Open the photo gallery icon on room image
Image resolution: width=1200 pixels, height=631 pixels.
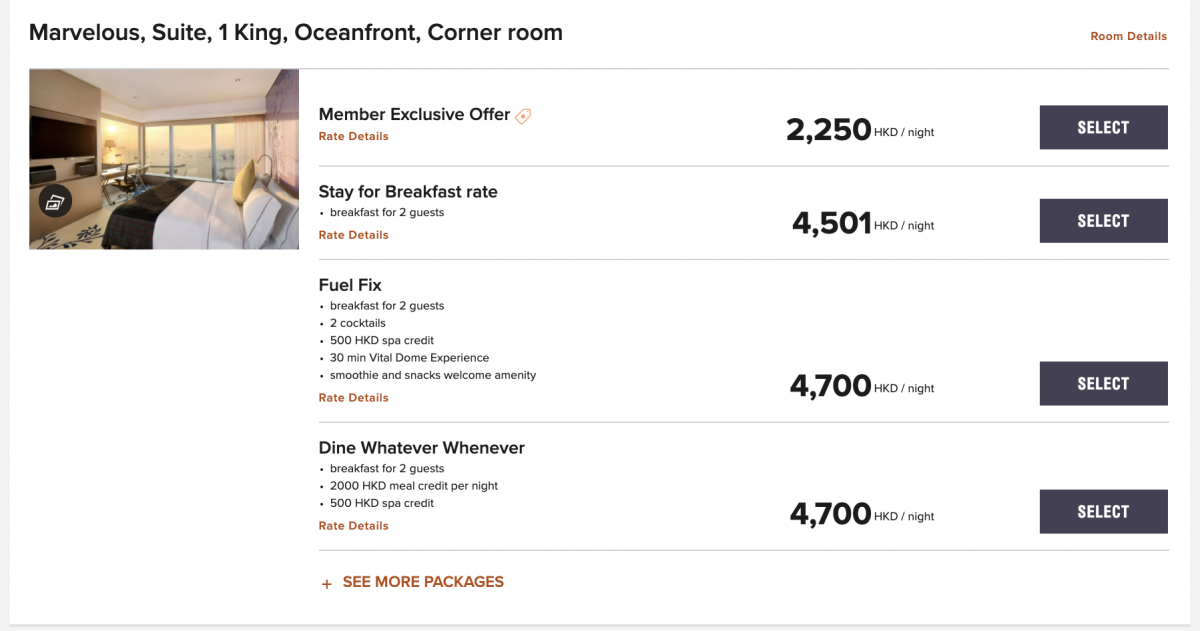55,201
